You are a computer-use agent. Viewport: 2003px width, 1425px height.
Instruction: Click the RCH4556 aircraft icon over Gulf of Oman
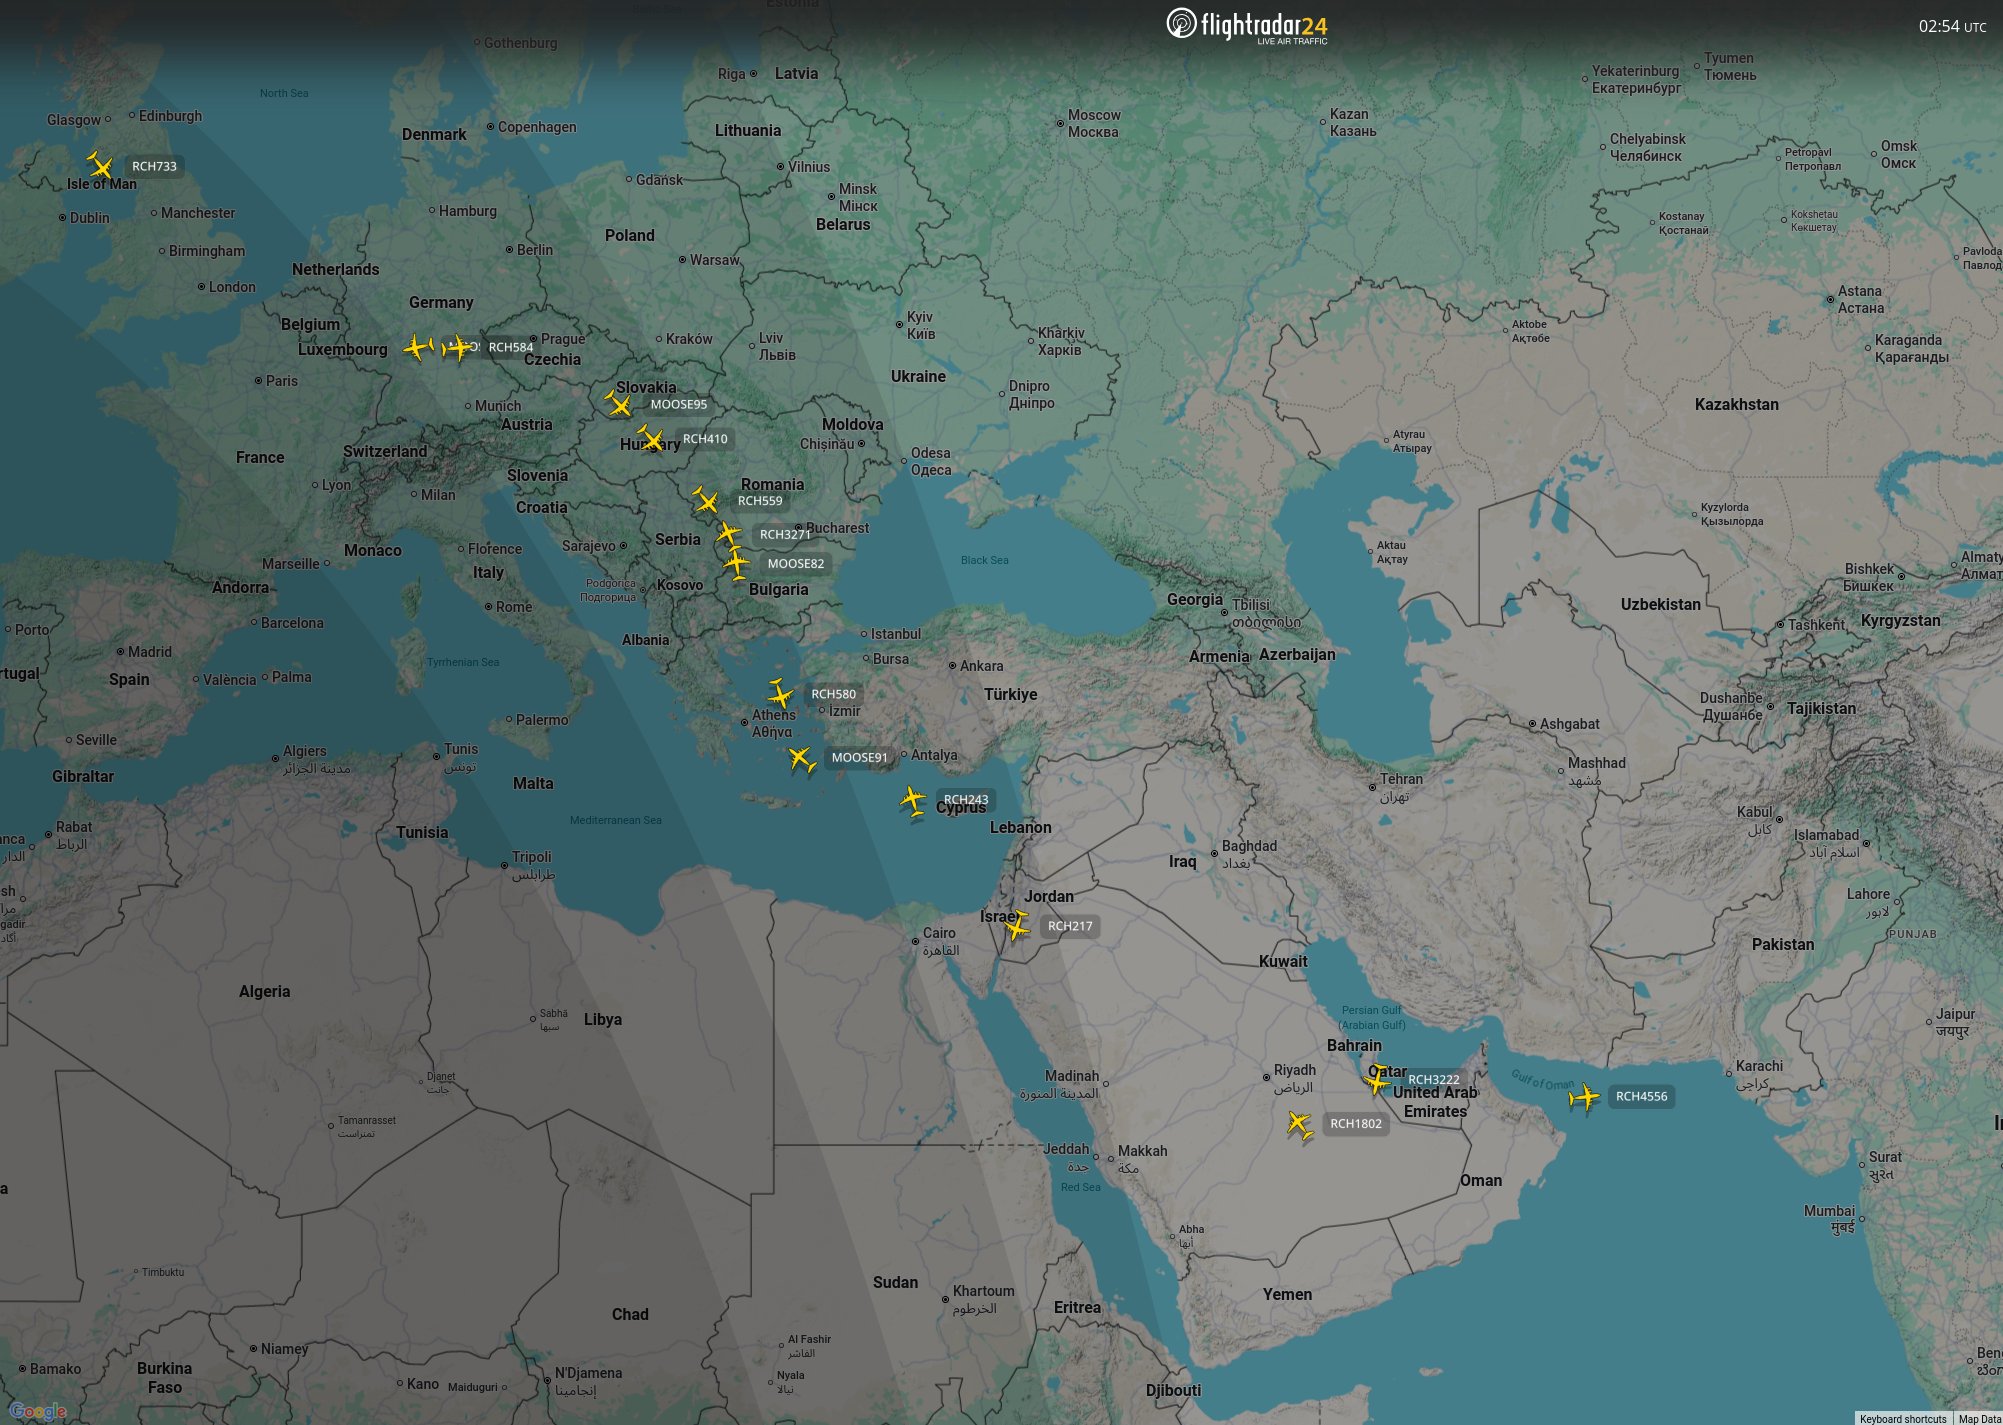click(x=1584, y=1097)
